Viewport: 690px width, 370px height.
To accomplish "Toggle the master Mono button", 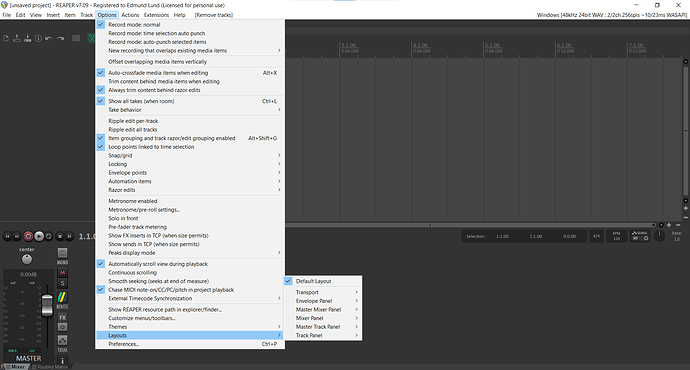I will (x=62, y=253).
